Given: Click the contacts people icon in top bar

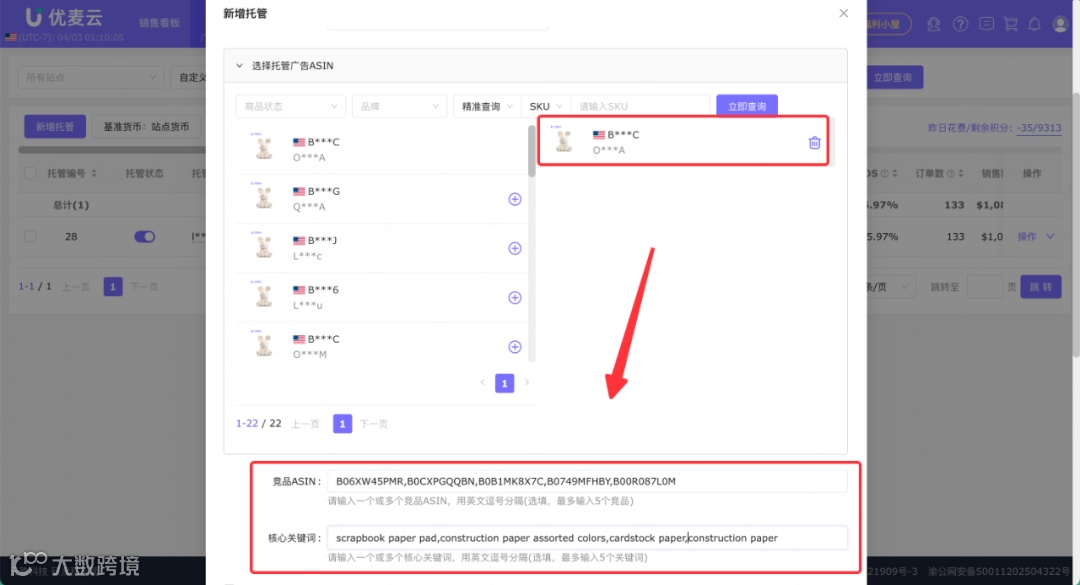Looking at the screenshot, I should tap(933, 24).
